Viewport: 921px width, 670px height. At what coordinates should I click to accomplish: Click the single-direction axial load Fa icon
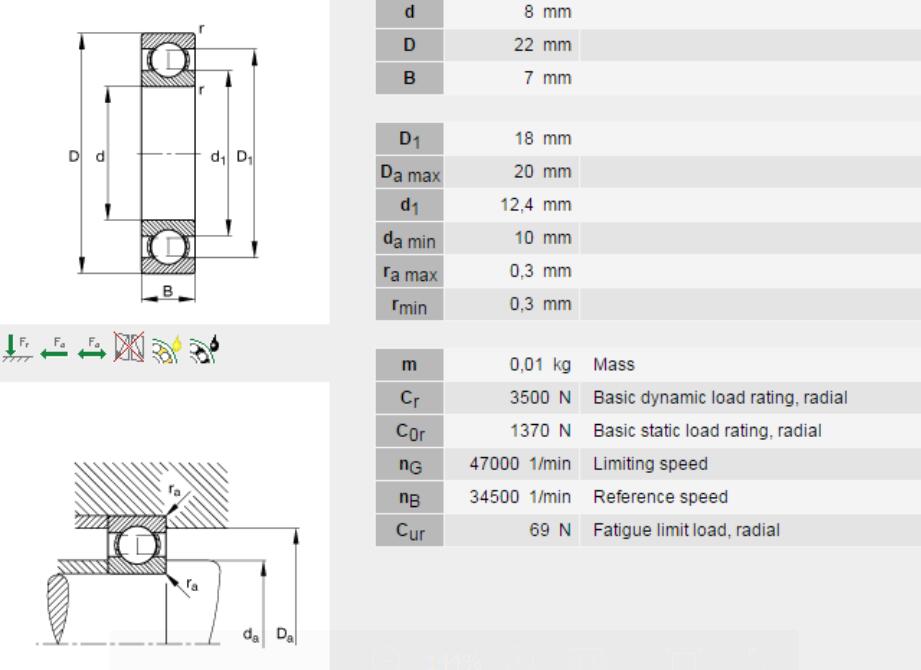tap(54, 348)
